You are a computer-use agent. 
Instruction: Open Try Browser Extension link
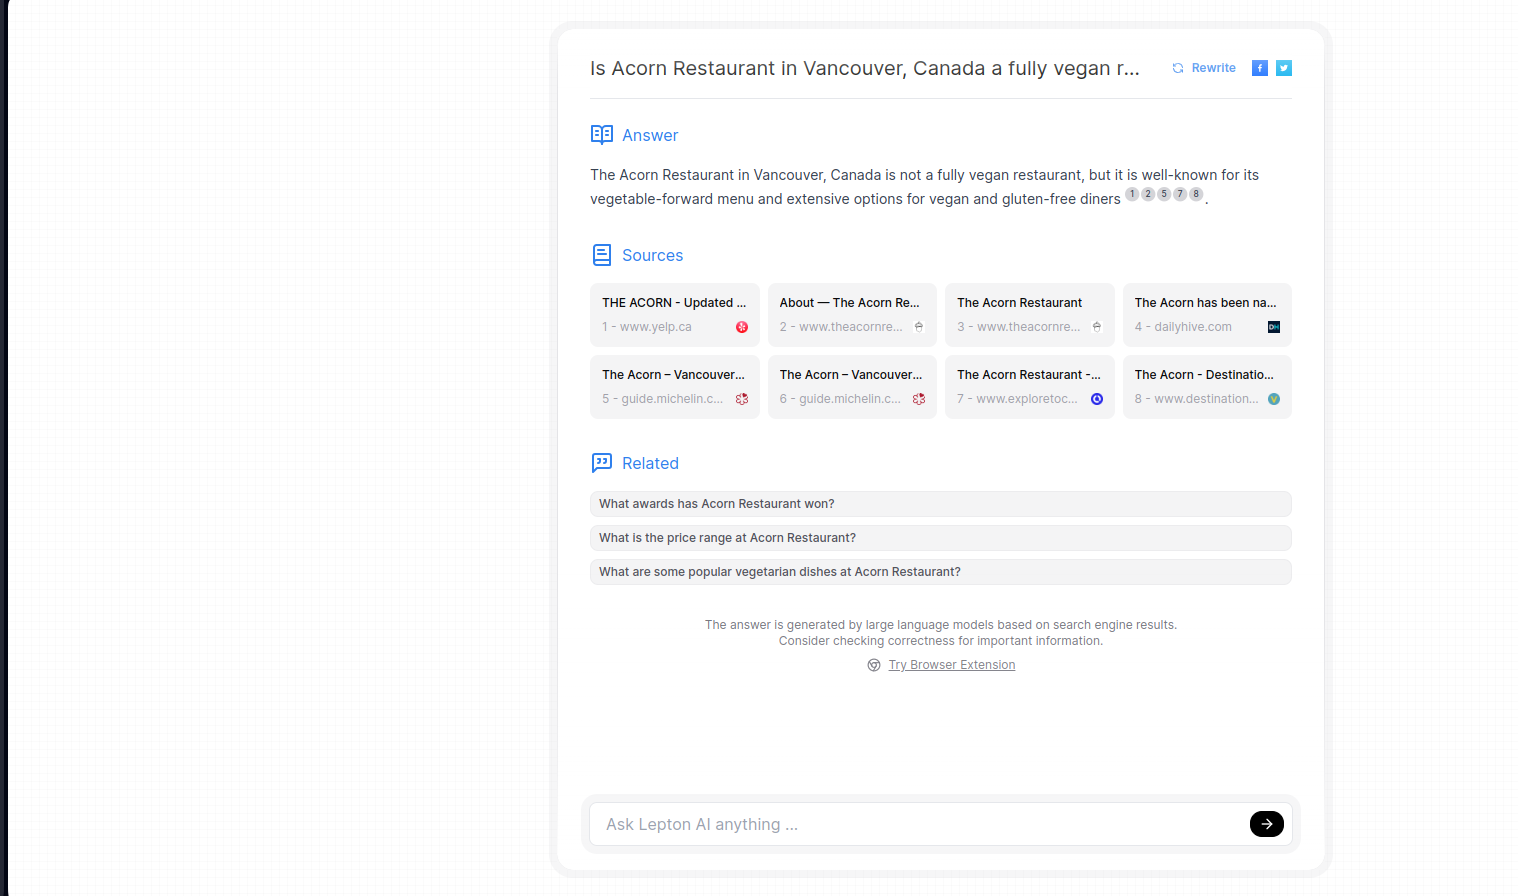pyautogui.click(x=952, y=665)
